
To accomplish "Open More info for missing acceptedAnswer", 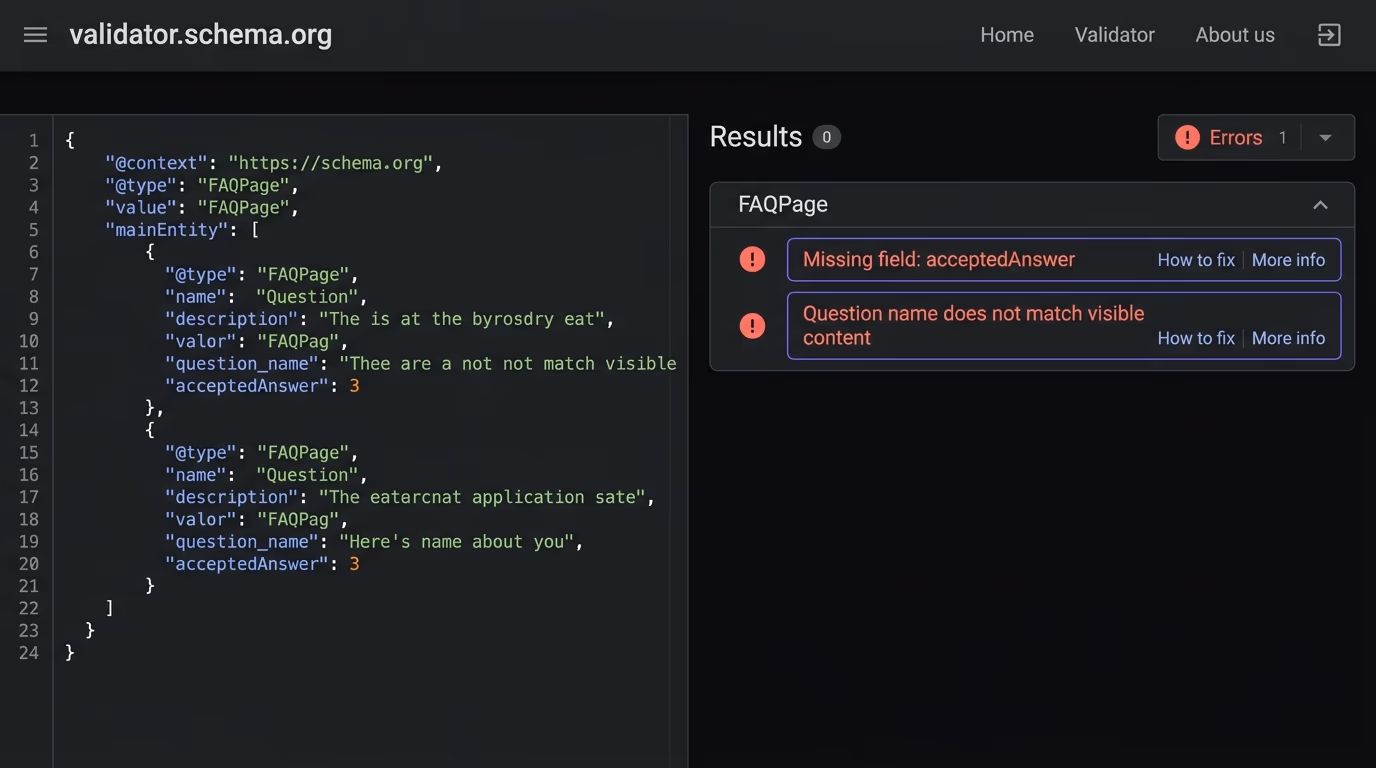I will click(1288, 260).
